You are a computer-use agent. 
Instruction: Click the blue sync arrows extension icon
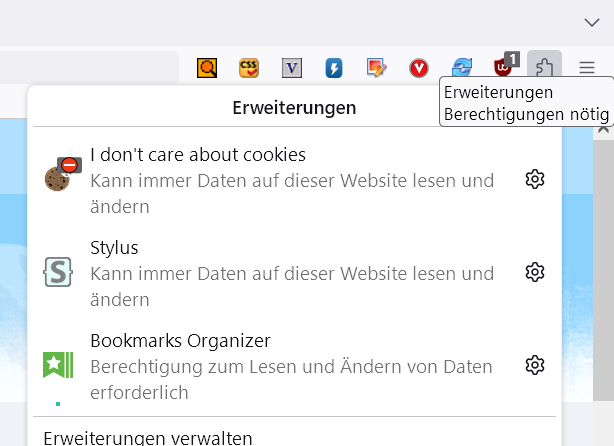coord(461,68)
